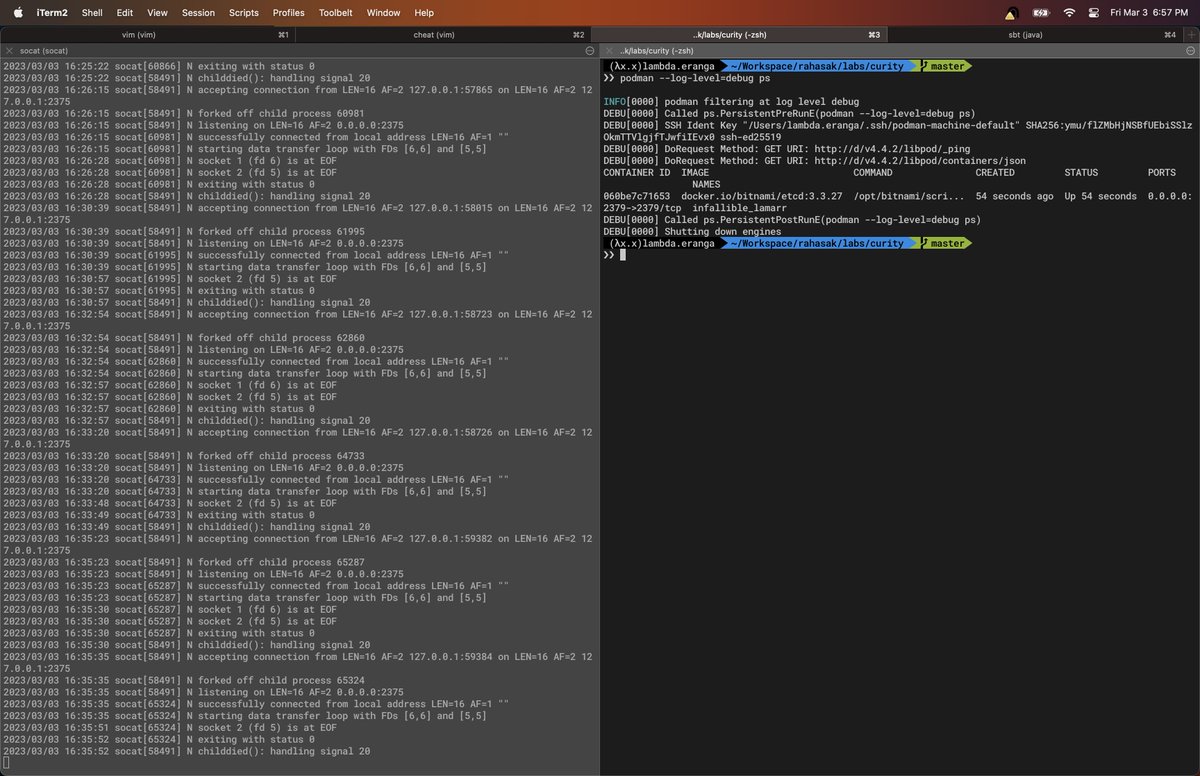Open the Apple menu
Screen dimensions: 1200x776
16,13
